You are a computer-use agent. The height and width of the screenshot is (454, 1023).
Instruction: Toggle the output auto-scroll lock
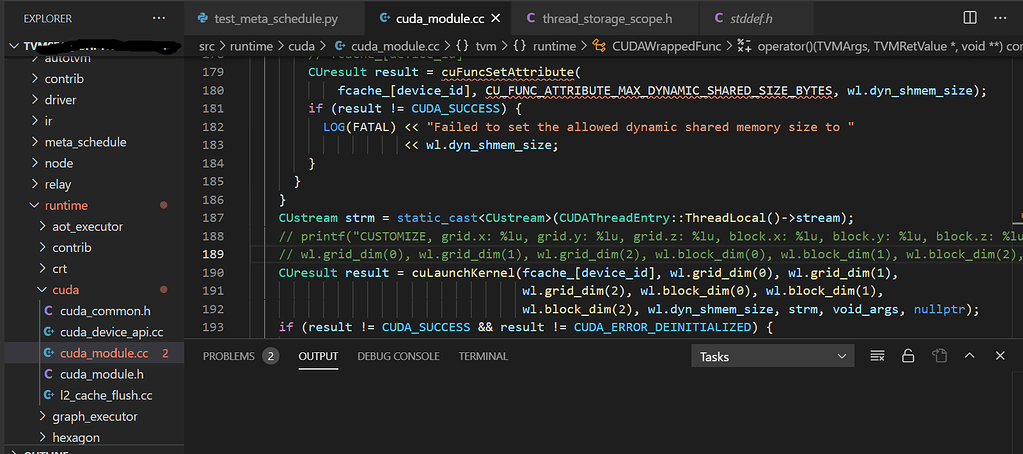(x=908, y=356)
